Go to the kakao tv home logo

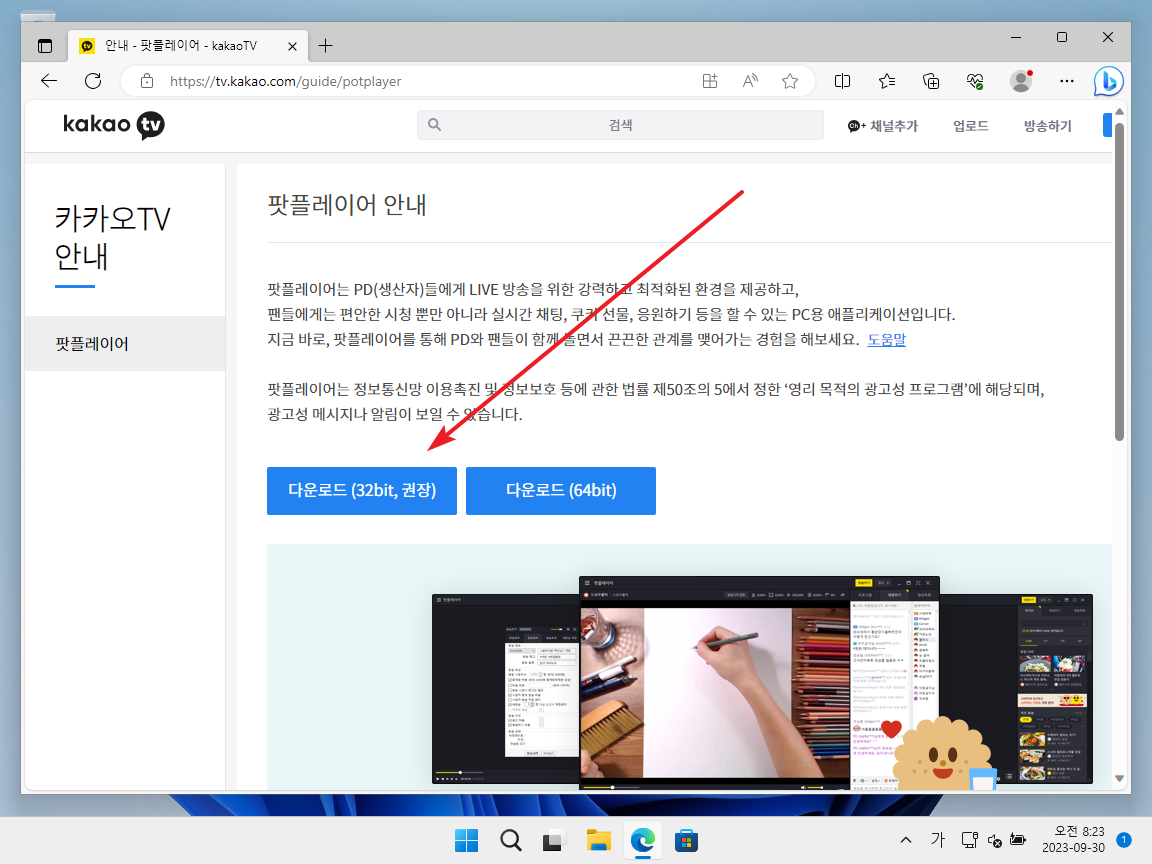tap(114, 125)
